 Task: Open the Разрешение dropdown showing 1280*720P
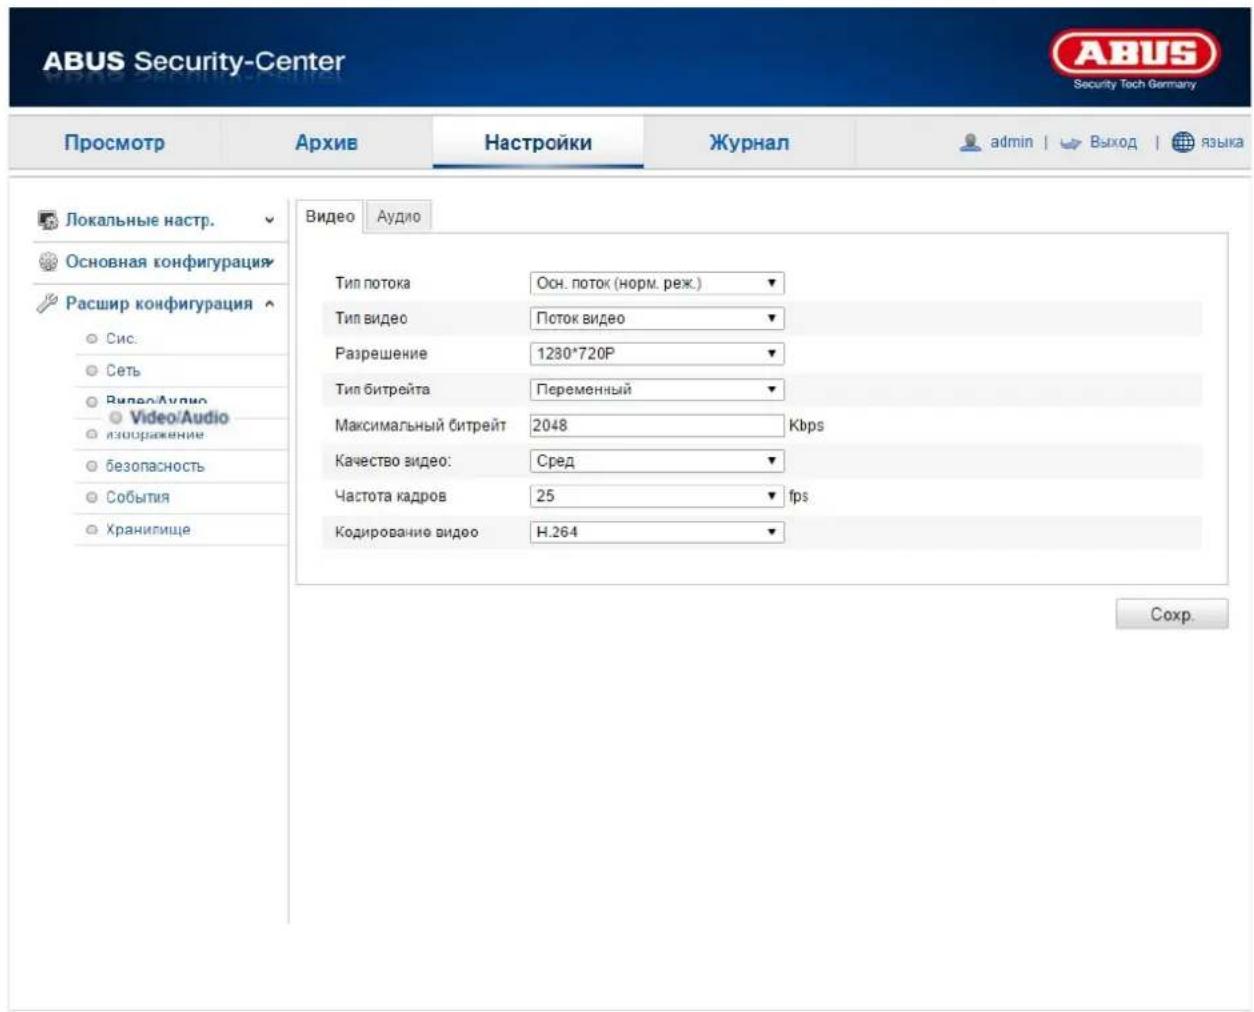point(656,353)
